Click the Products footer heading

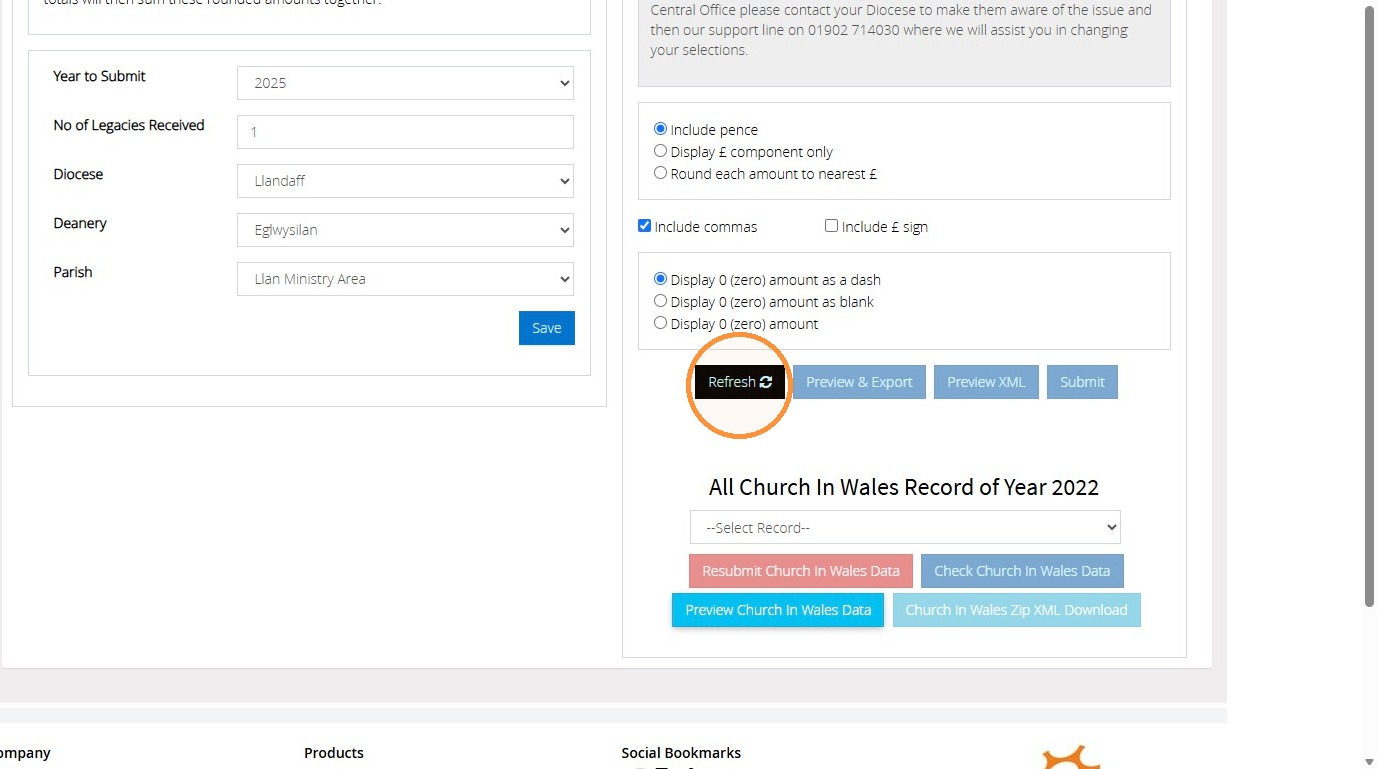point(334,753)
